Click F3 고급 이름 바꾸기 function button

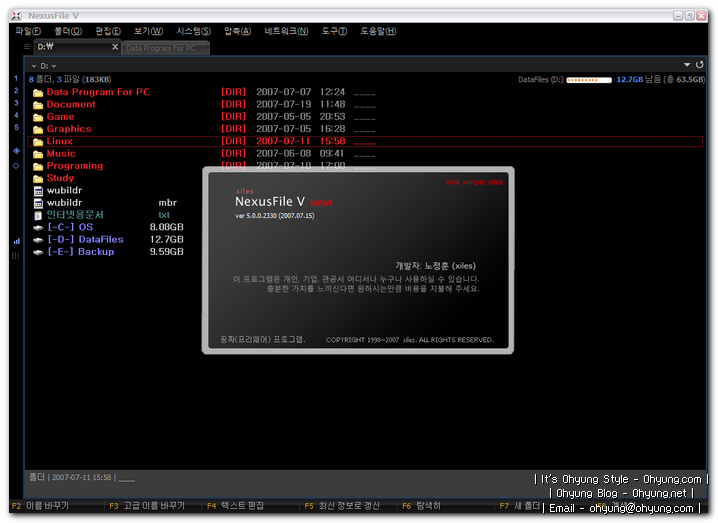coord(147,506)
